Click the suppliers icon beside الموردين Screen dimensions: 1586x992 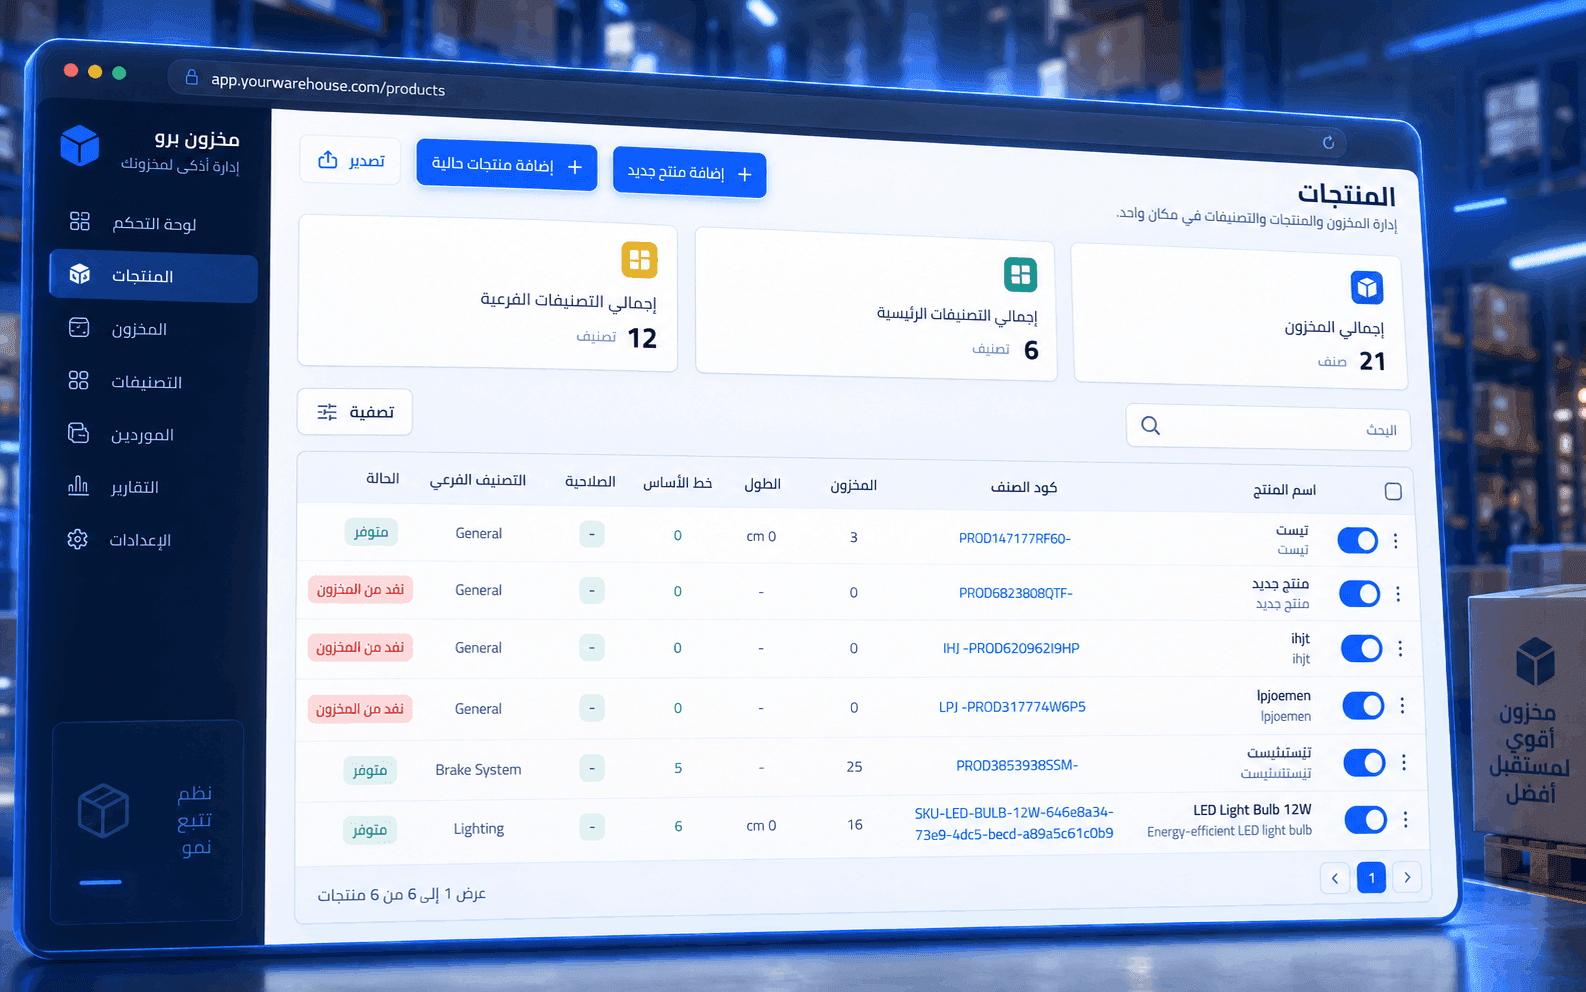pos(78,433)
